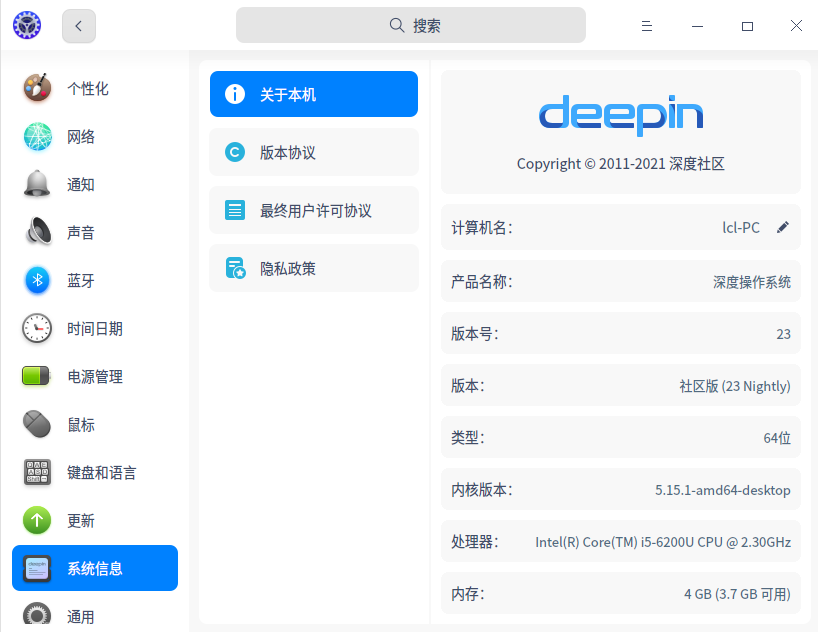Click the back navigation arrow
Image resolution: width=818 pixels, height=632 pixels.
(x=78, y=25)
